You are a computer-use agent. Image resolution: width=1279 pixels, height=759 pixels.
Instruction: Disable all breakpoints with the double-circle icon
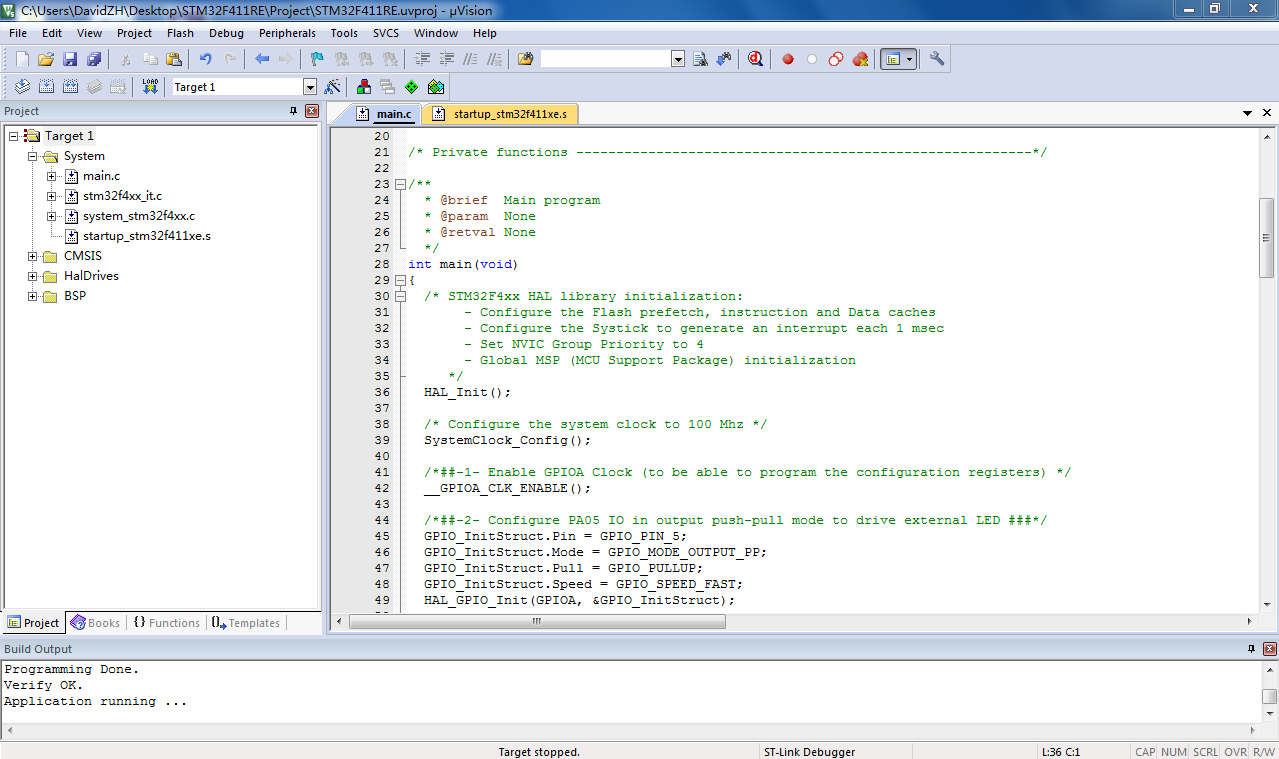pyautogui.click(x=836, y=59)
